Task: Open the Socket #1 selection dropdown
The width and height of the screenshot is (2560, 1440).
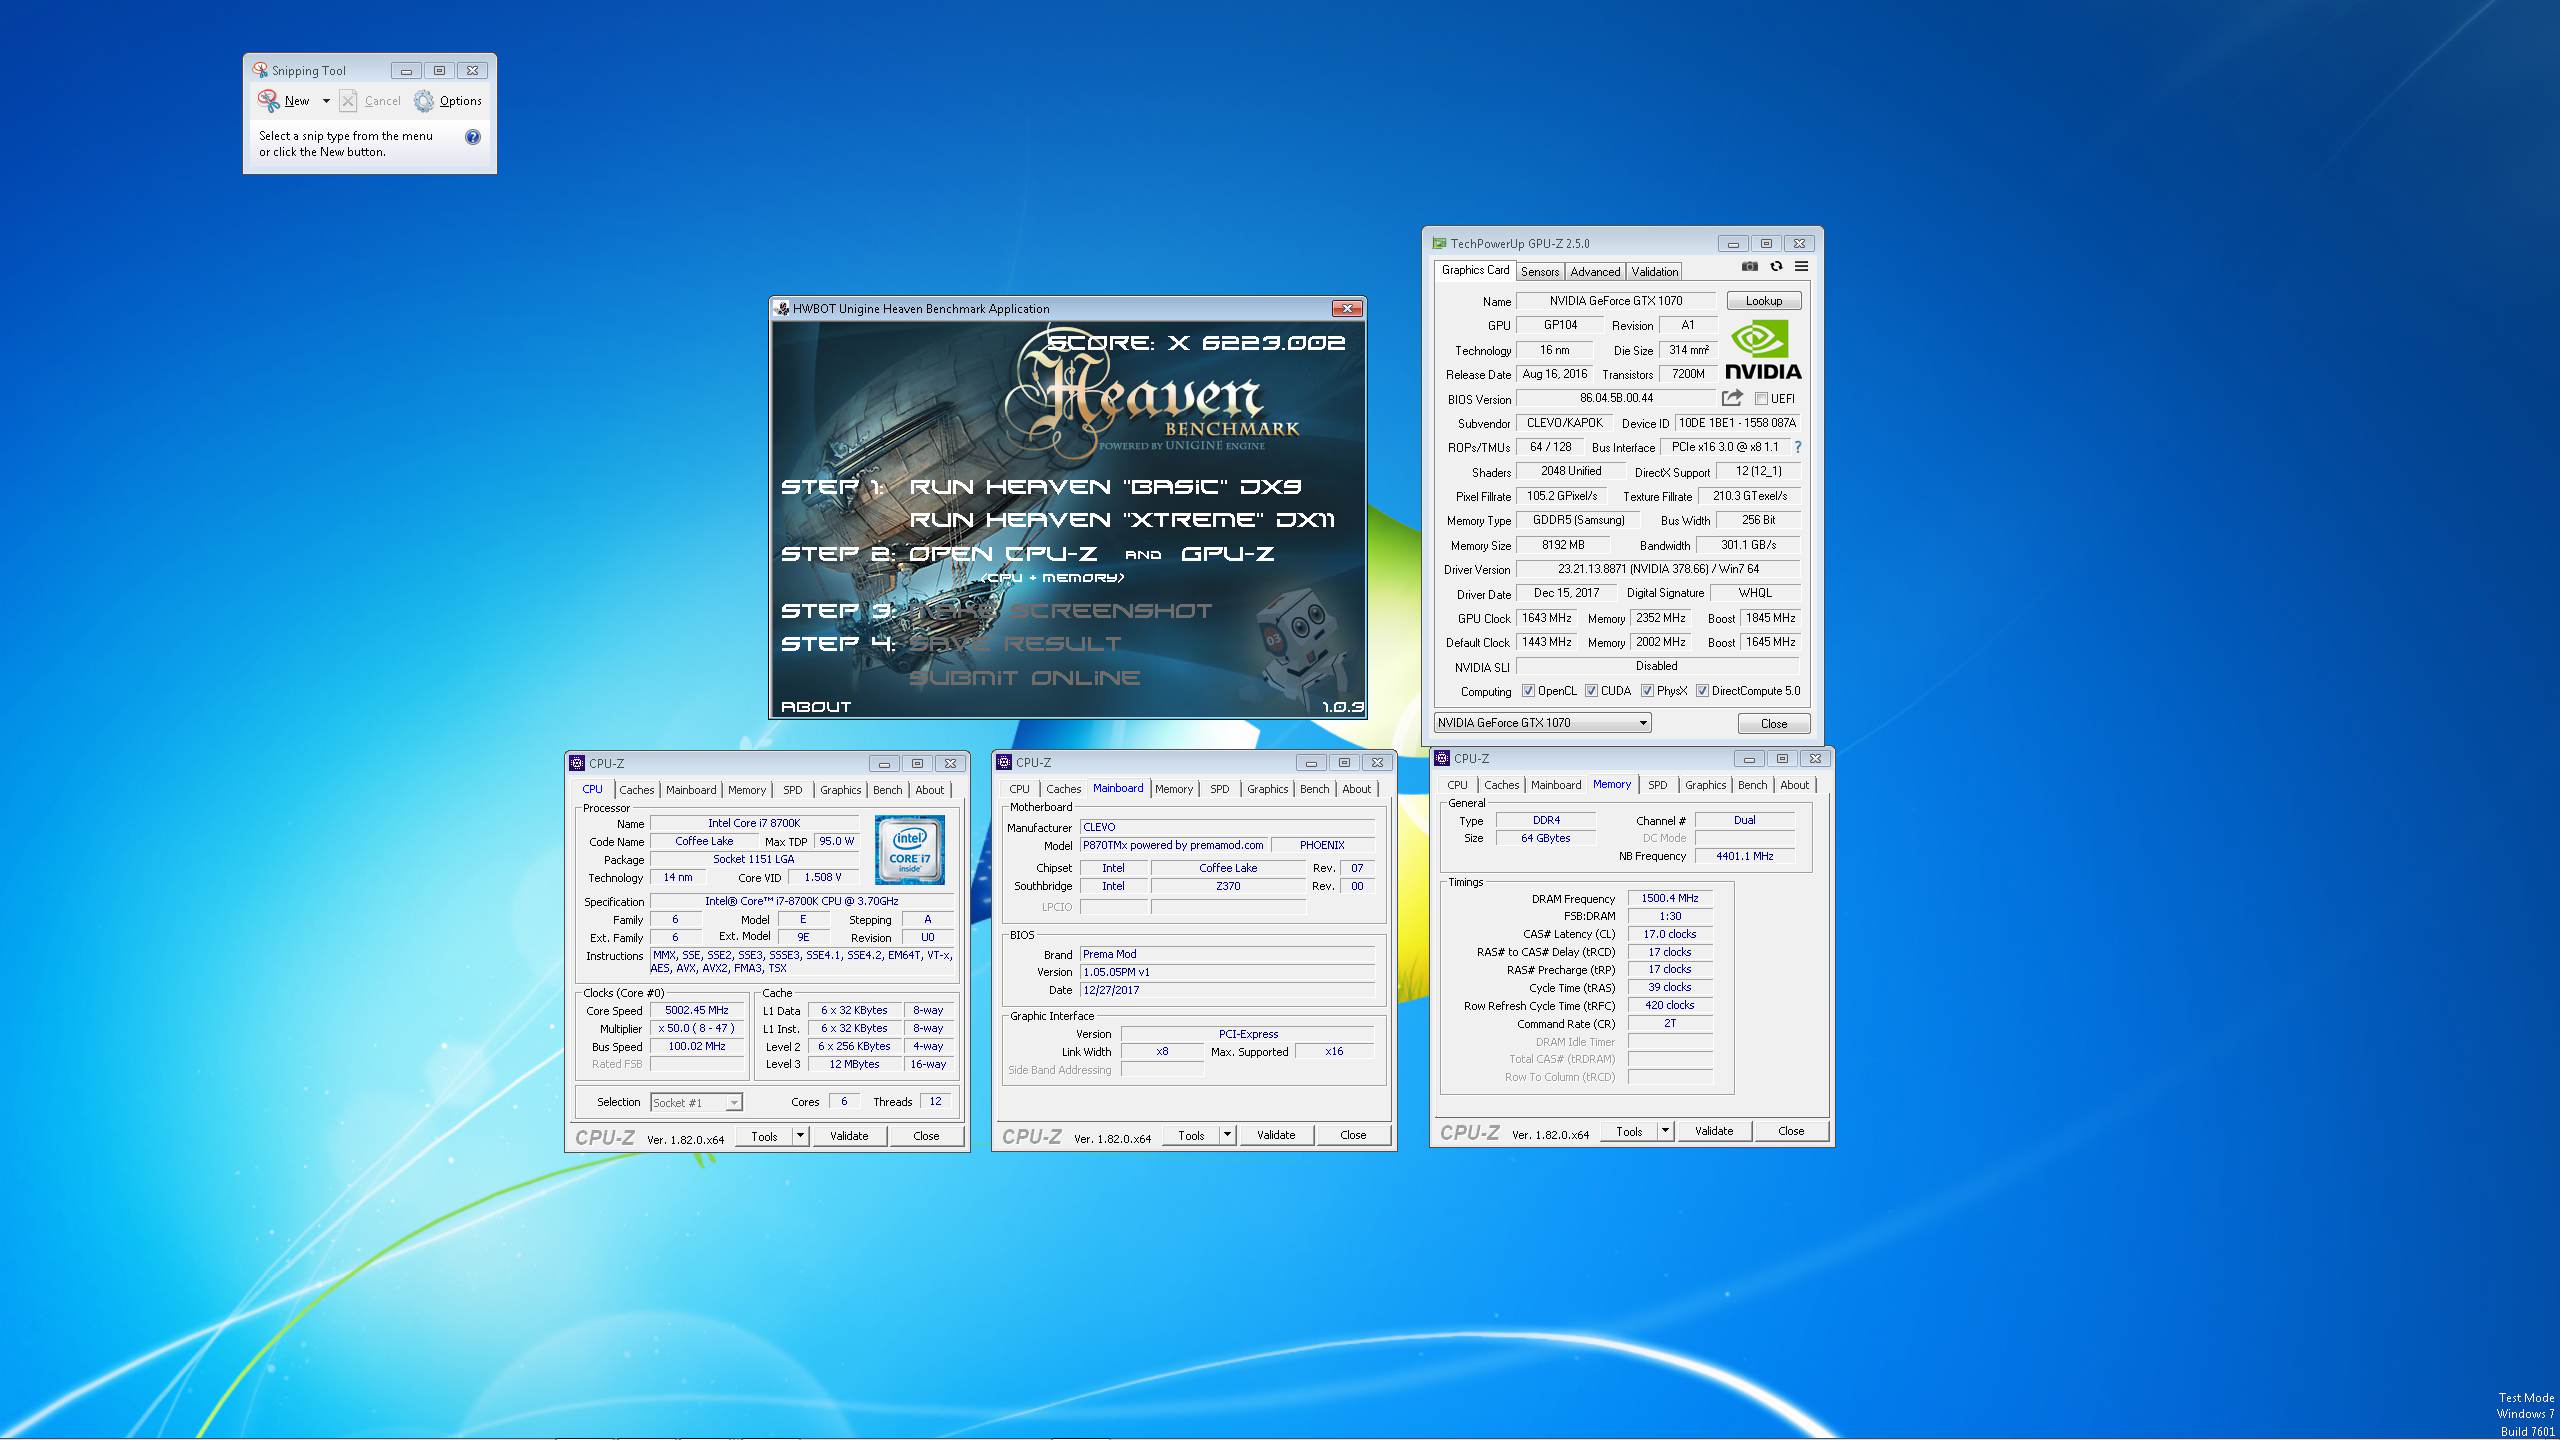Action: [696, 1102]
